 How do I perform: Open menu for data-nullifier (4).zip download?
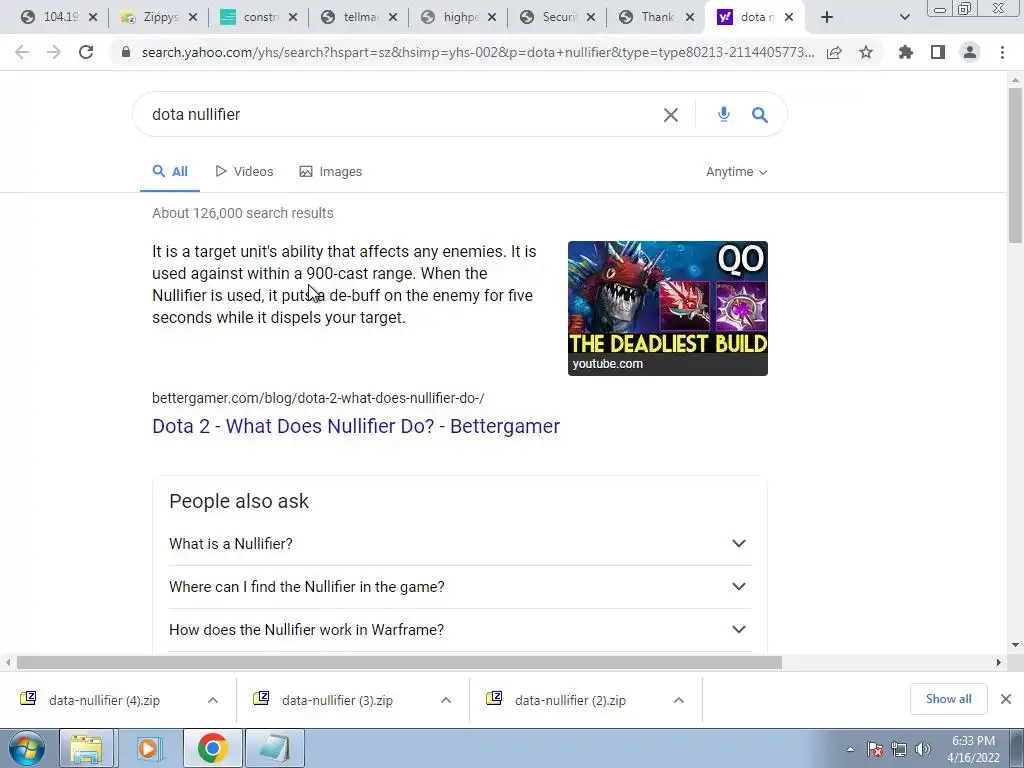click(x=213, y=700)
